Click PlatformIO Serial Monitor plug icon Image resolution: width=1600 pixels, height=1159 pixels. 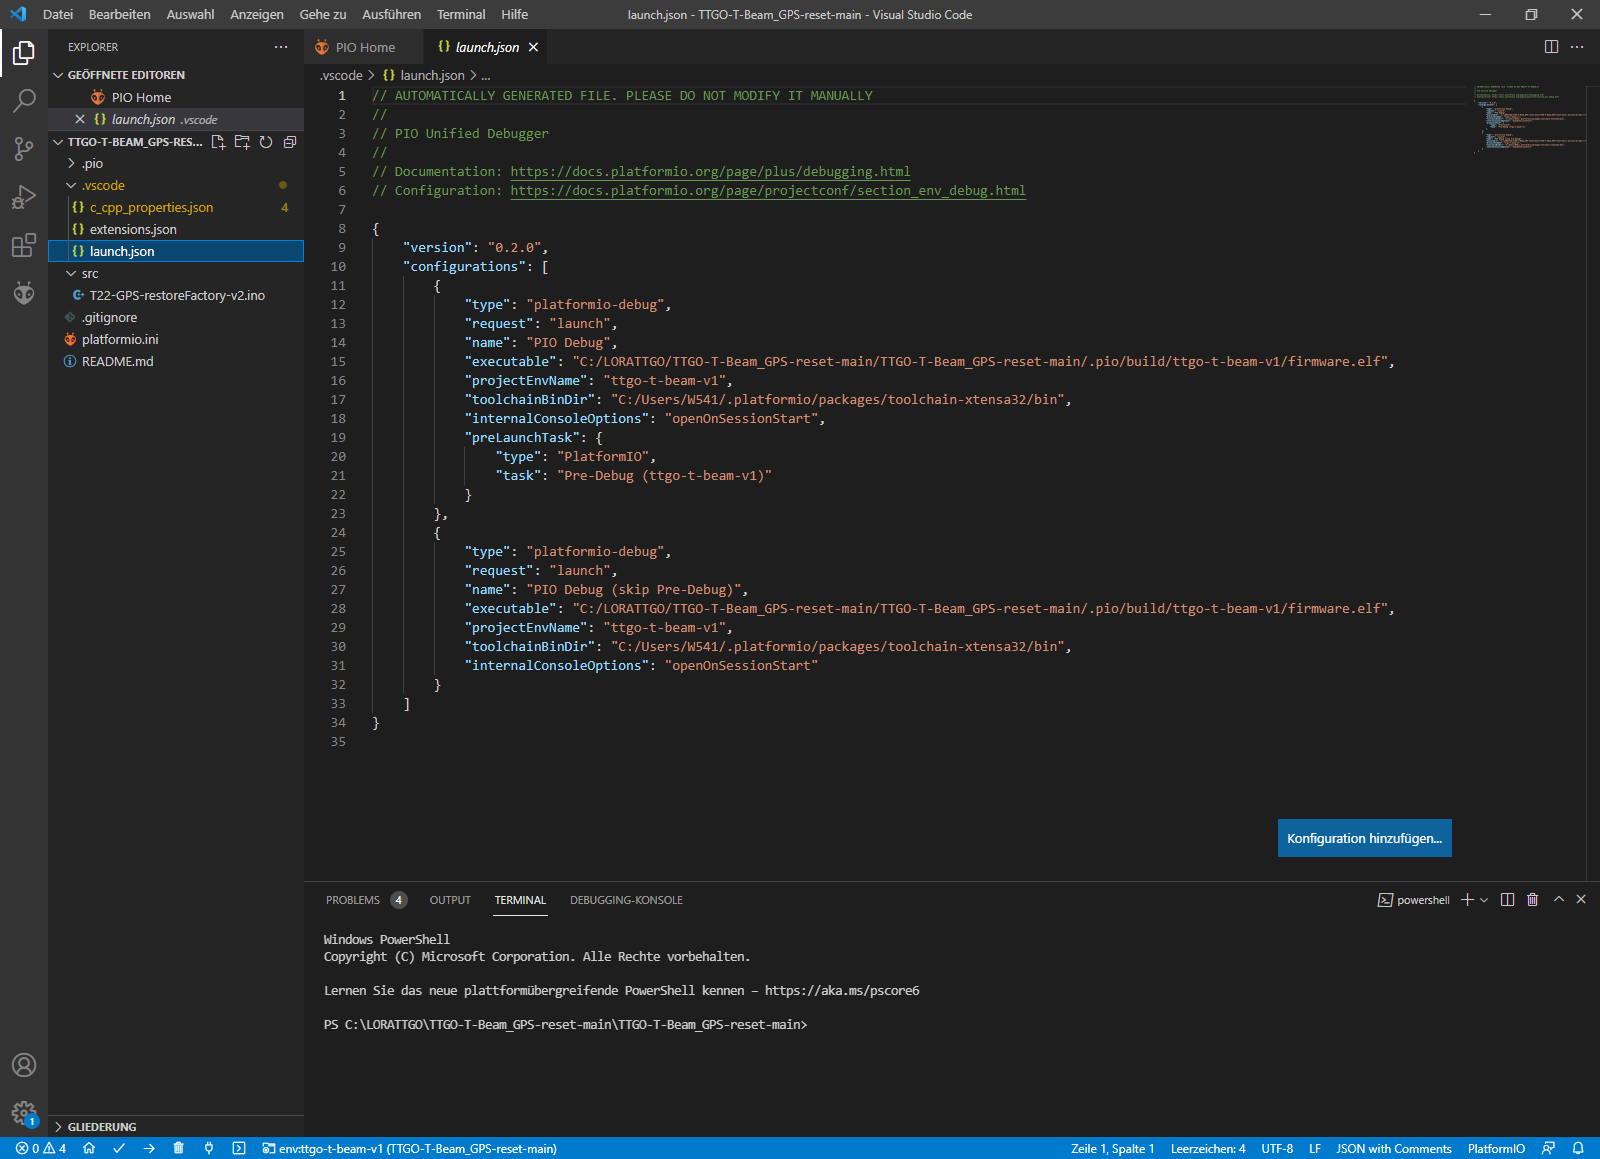click(x=209, y=1148)
